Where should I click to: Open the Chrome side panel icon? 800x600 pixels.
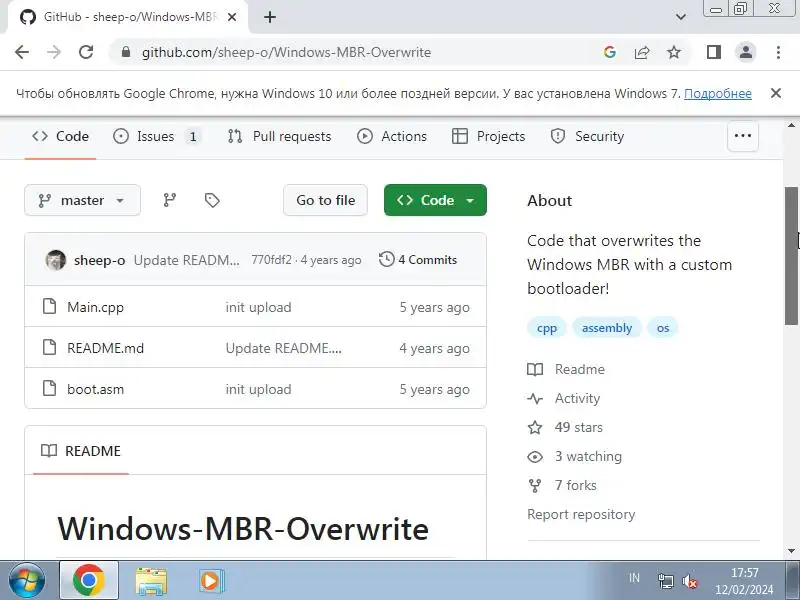(x=714, y=52)
